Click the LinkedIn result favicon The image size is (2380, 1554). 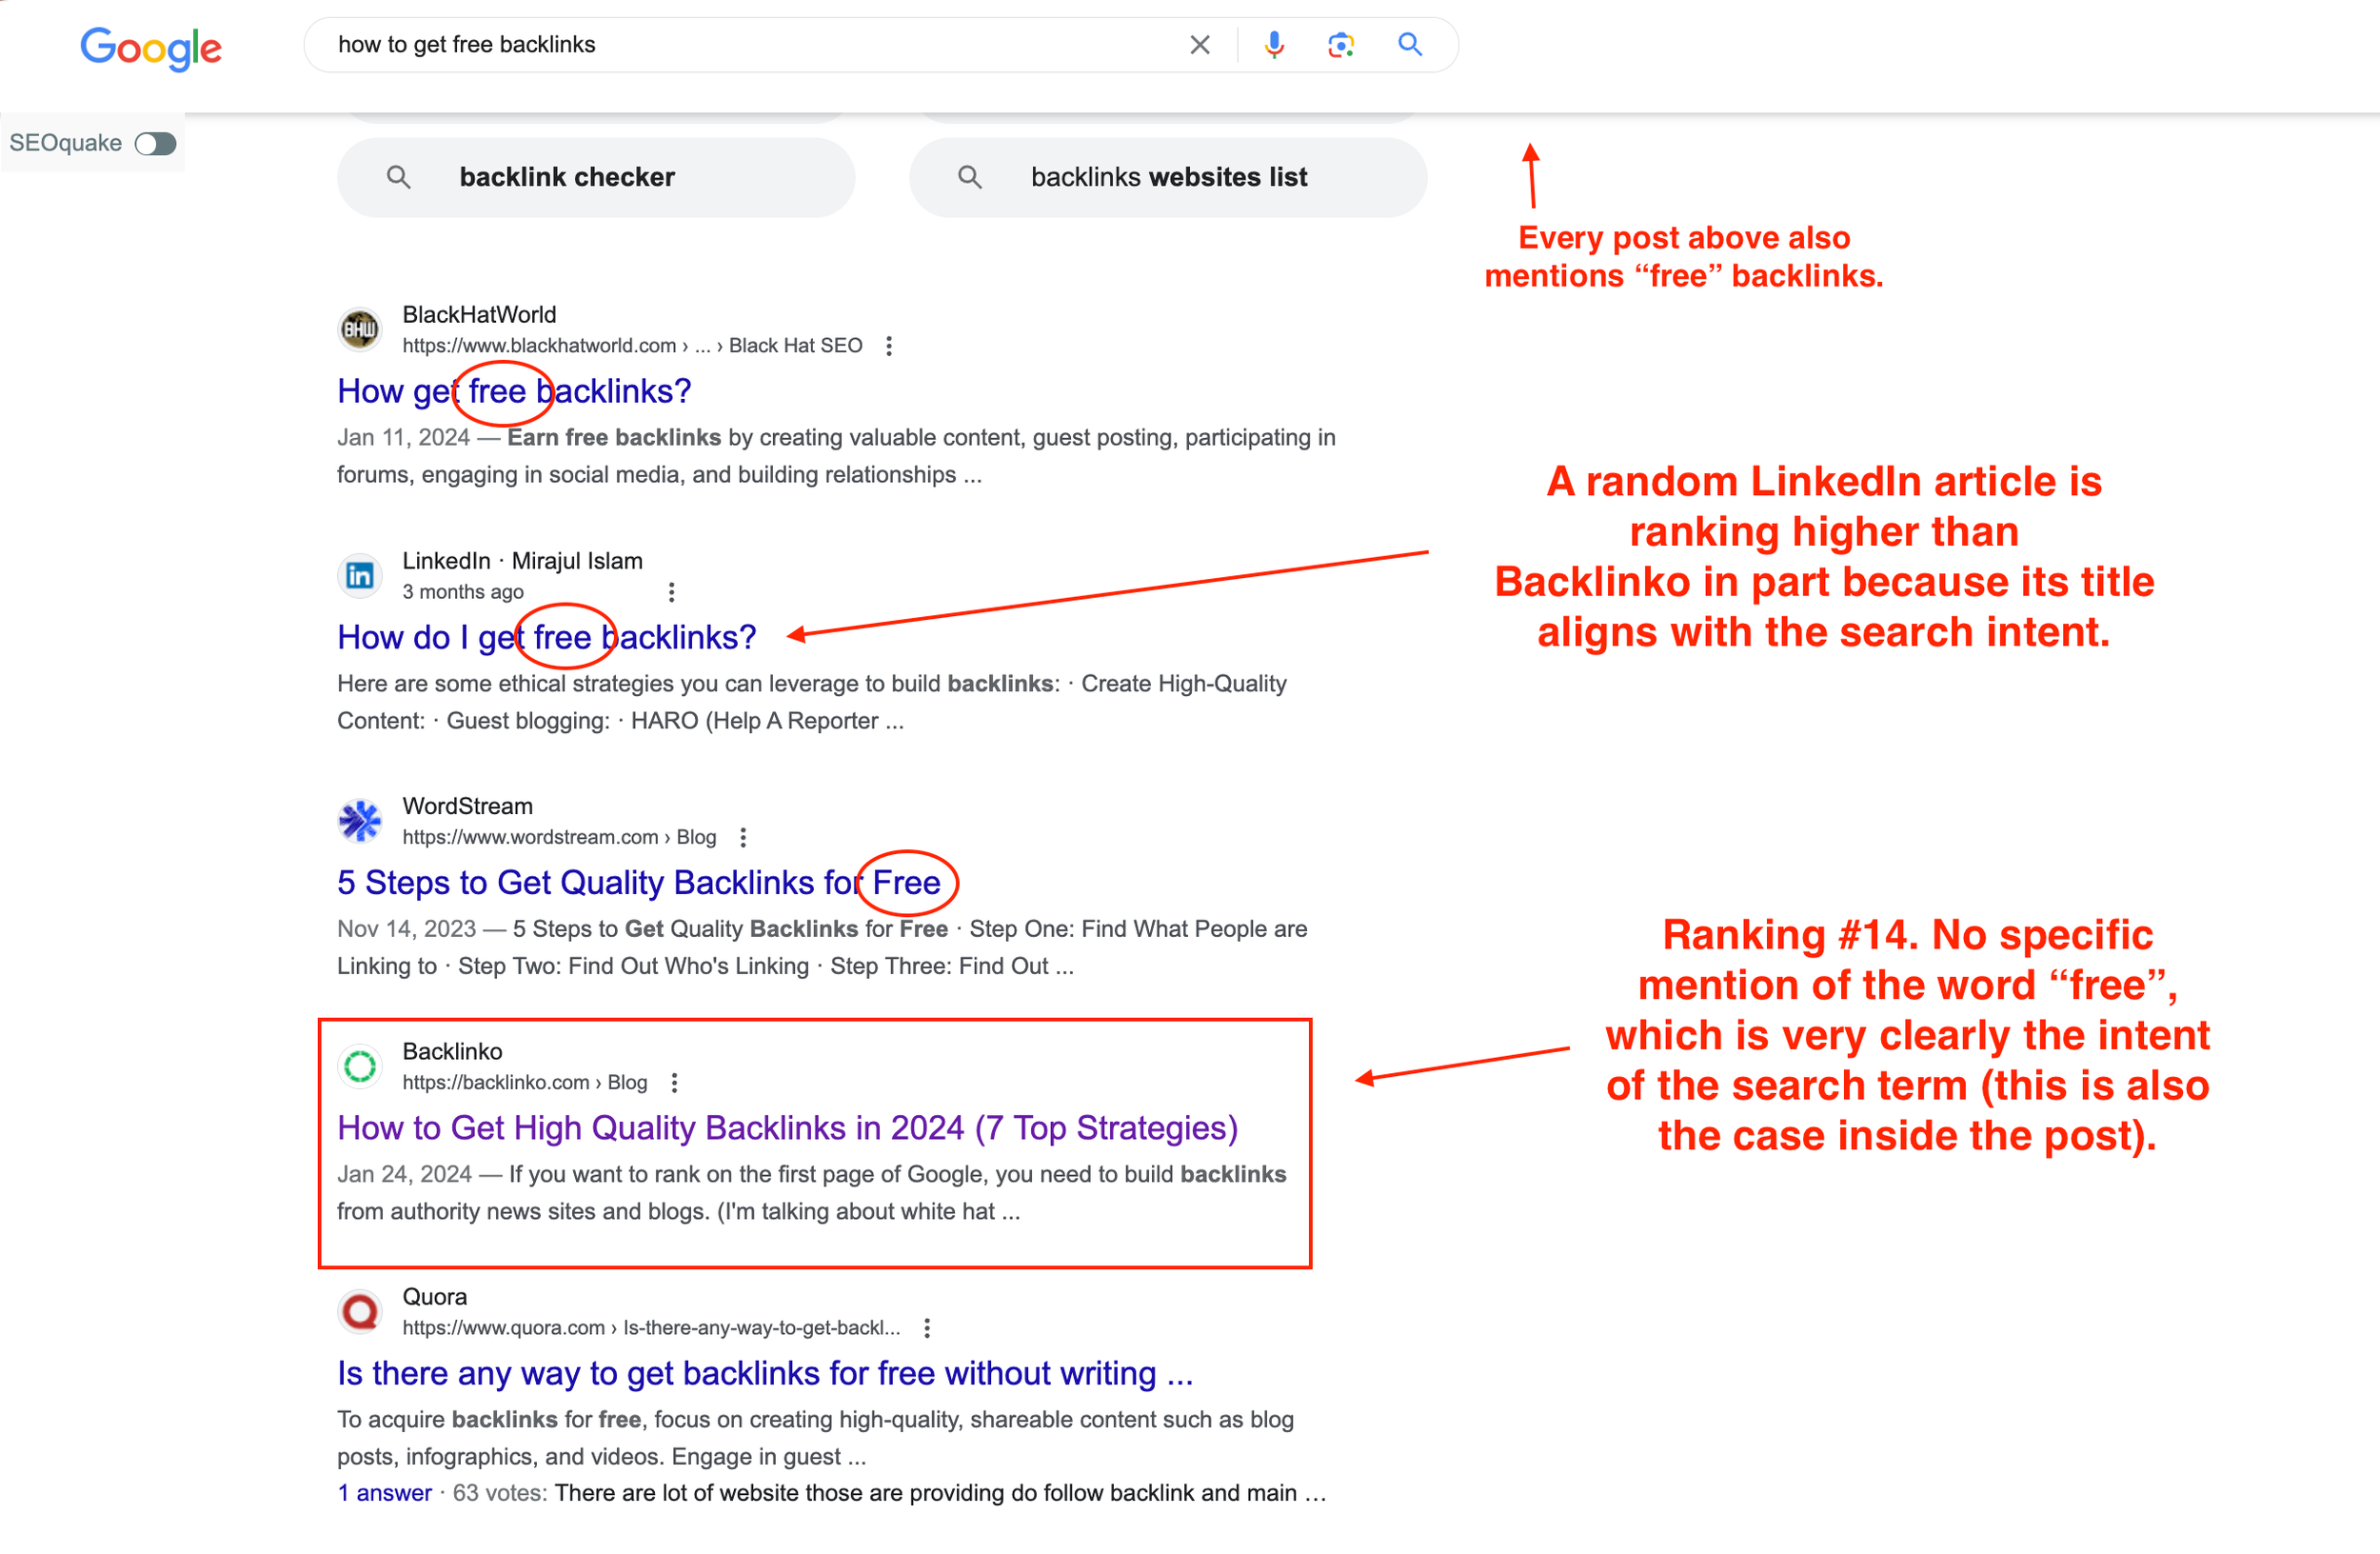(360, 575)
